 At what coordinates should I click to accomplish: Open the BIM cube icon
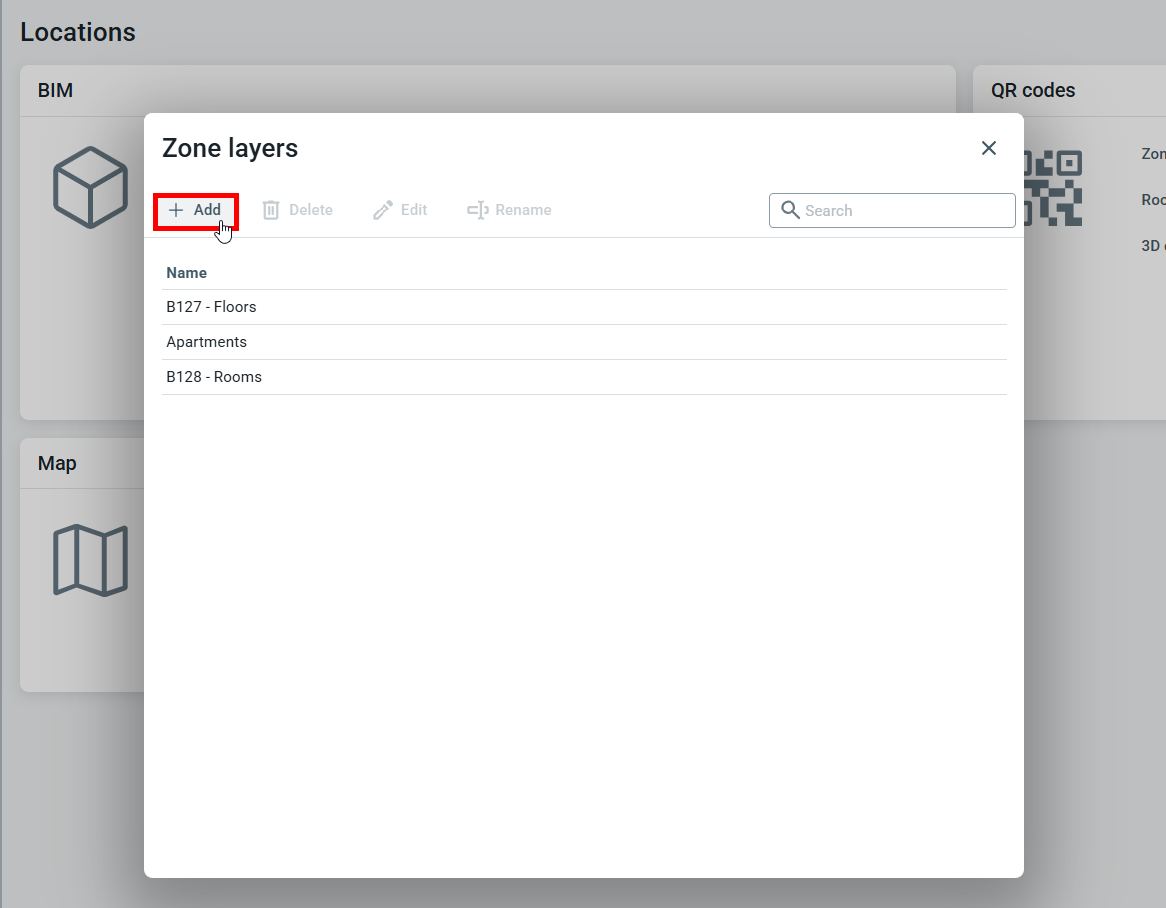click(90, 187)
